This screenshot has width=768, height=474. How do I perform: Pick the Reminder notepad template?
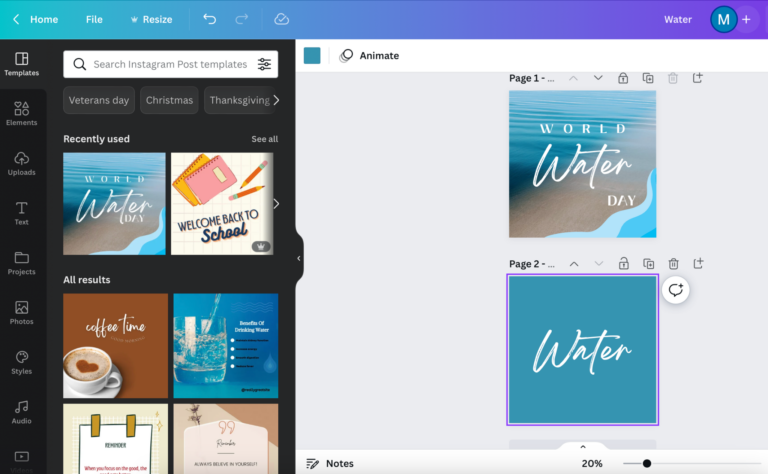pyautogui.click(x=116, y=439)
